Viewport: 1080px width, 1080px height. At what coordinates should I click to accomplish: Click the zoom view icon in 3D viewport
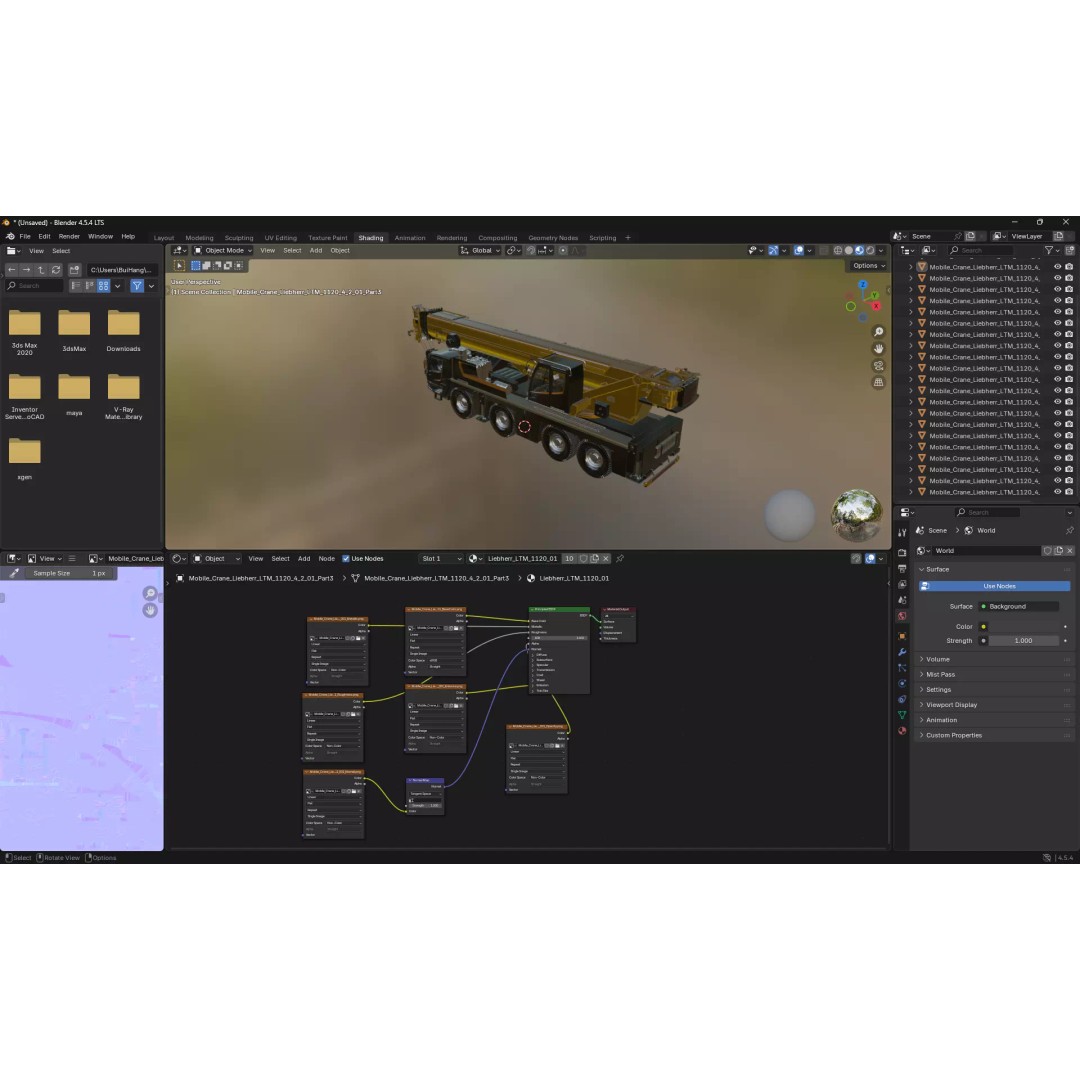(878, 332)
